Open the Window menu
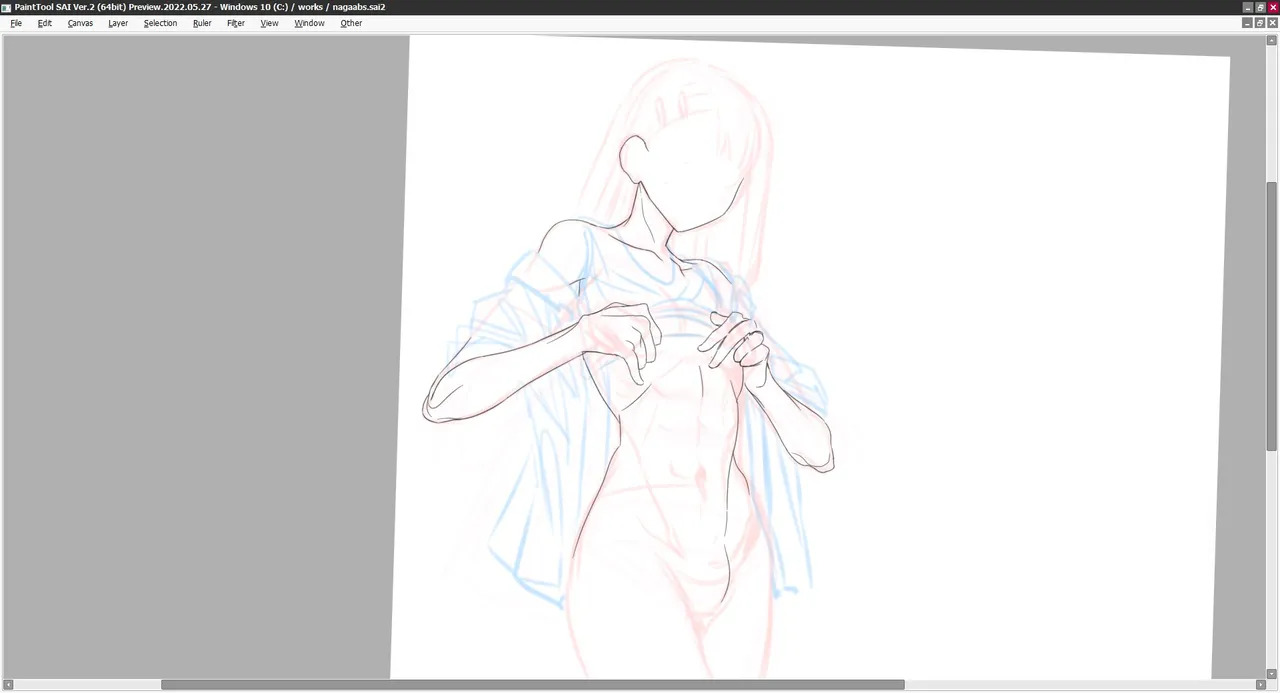This screenshot has height=693, width=1280. pyautogui.click(x=309, y=23)
